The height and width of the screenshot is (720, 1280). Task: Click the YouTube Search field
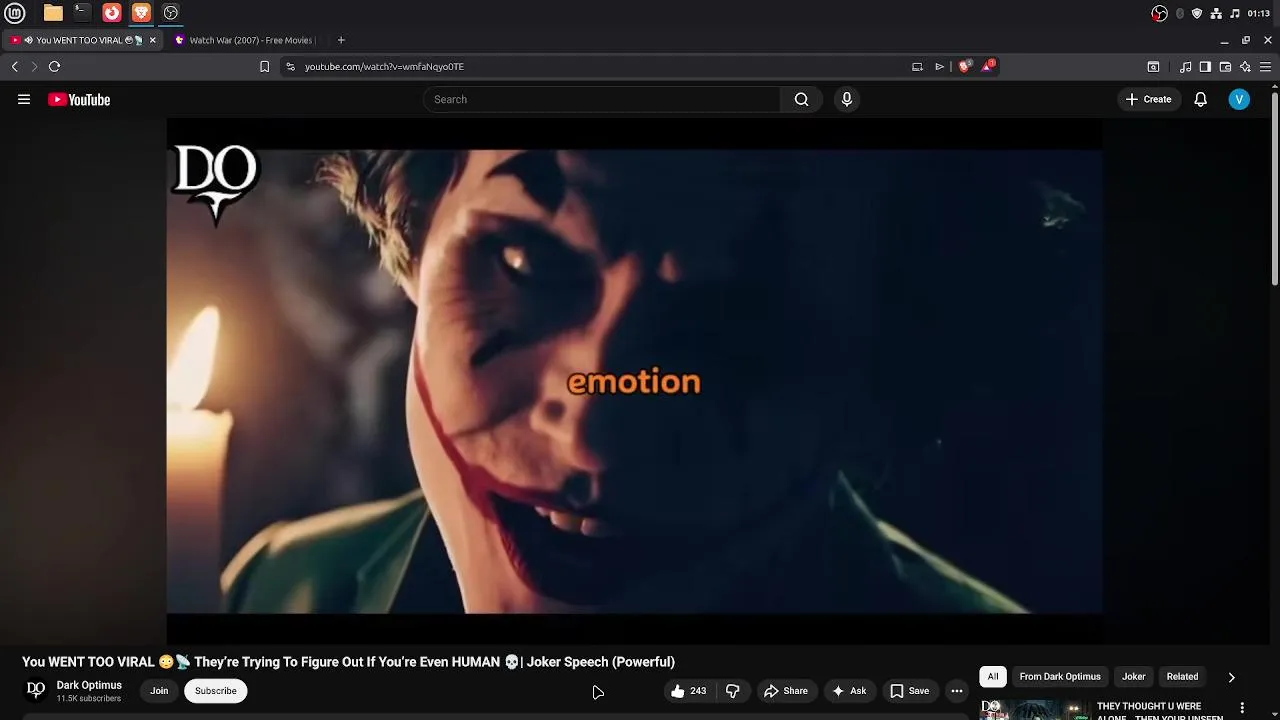(x=601, y=99)
